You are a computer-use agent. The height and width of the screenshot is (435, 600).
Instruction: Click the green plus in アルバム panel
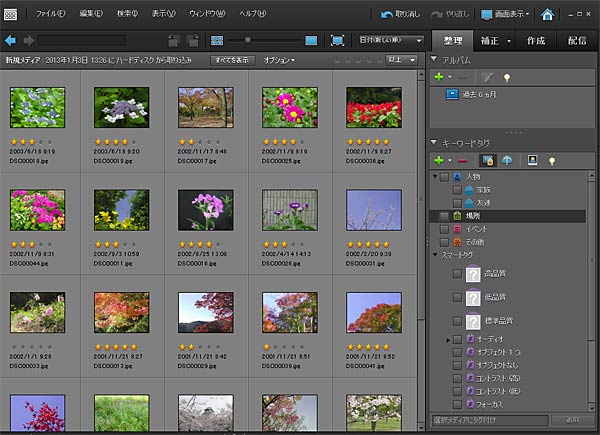click(x=439, y=77)
